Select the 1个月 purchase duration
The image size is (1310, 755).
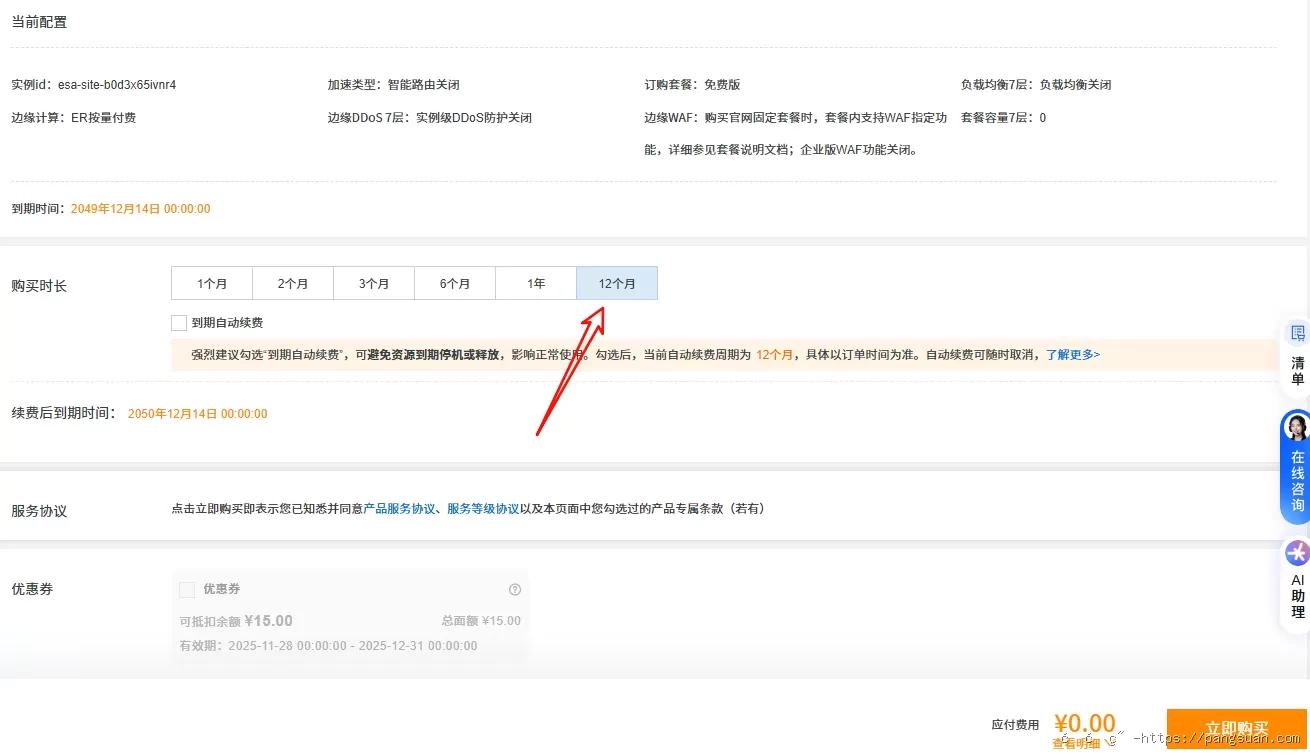click(x=212, y=283)
